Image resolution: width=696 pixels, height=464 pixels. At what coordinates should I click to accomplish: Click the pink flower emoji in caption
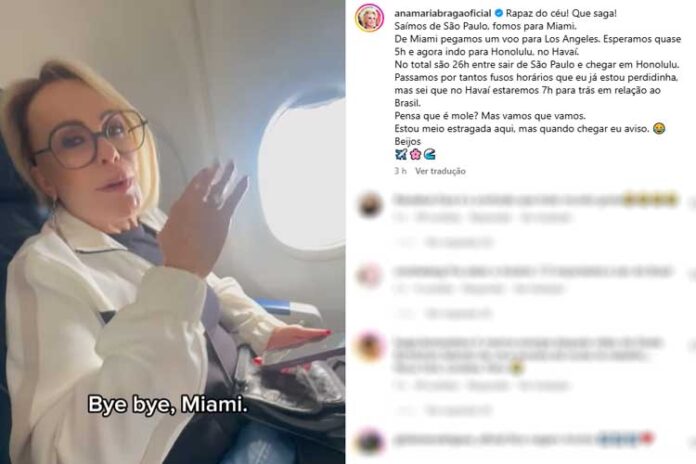pyautogui.click(x=415, y=154)
